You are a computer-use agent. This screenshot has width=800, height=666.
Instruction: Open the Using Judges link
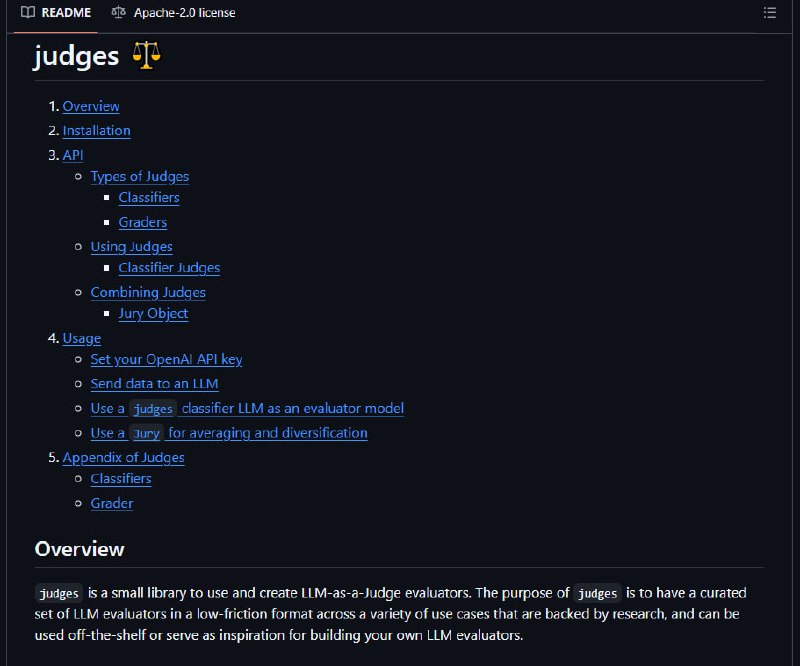pyautogui.click(x=132, y=247)
